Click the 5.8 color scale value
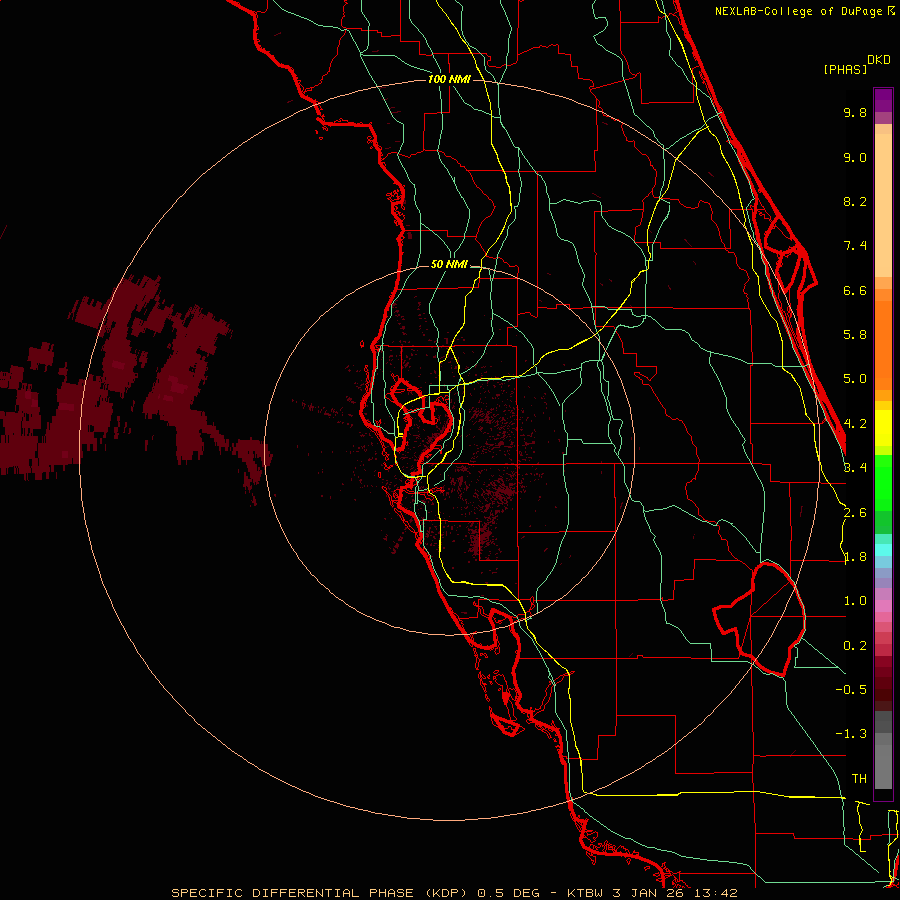 pyautogui.click(x=855, y=335)
